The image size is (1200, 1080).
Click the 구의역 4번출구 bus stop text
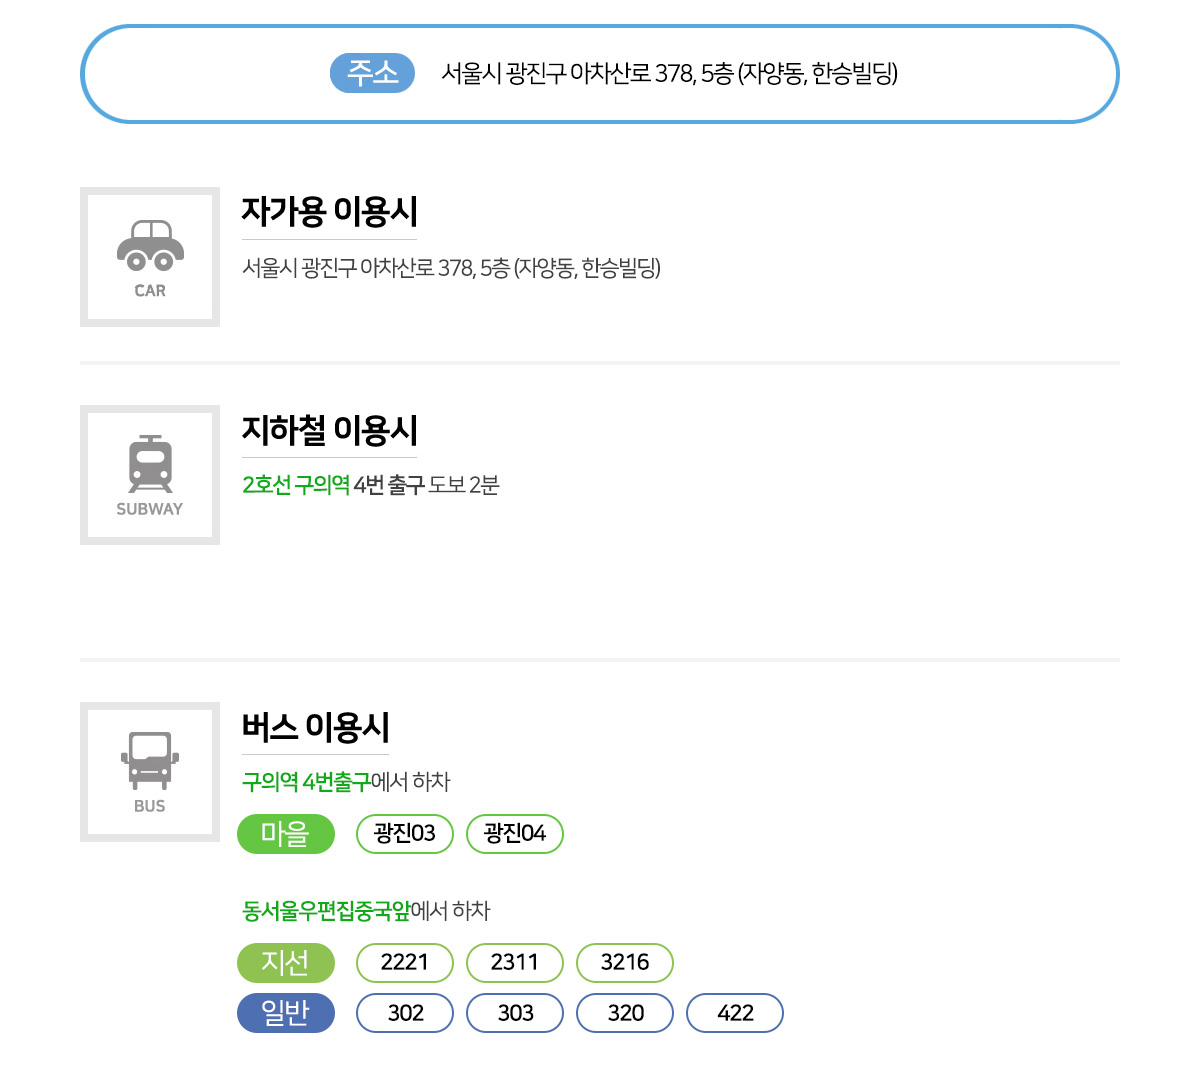coord(306,782)
